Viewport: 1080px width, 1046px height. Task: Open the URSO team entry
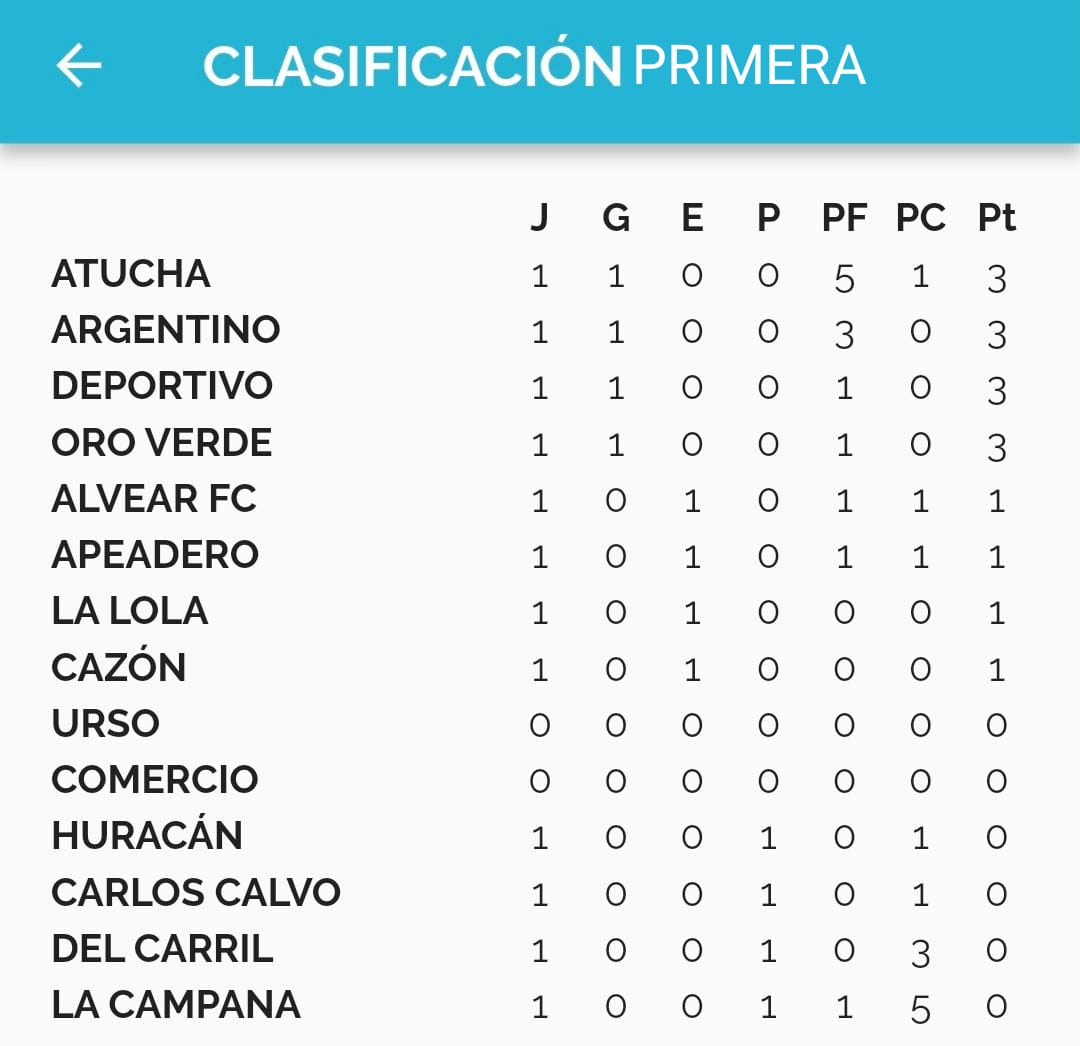click(106, 723)
